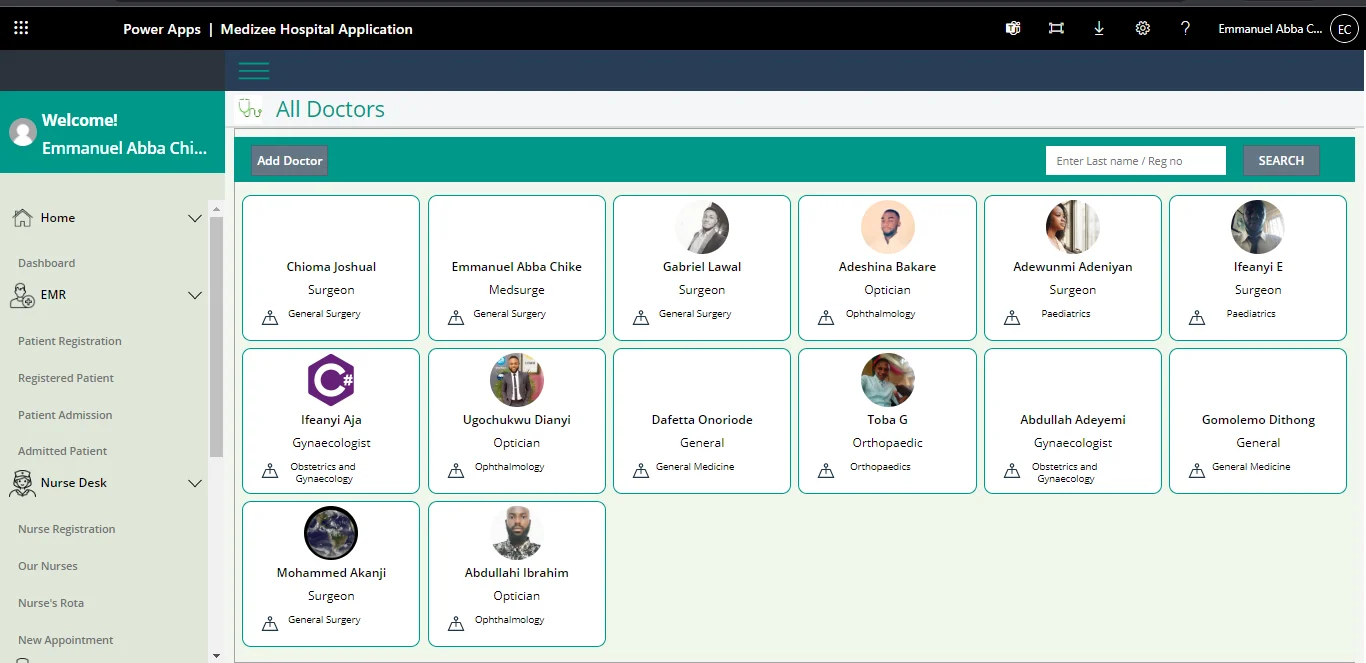The image size is (1366, 663).
Task: Collapse the Nurse Desk section chevron
Action: click(195, 483)
